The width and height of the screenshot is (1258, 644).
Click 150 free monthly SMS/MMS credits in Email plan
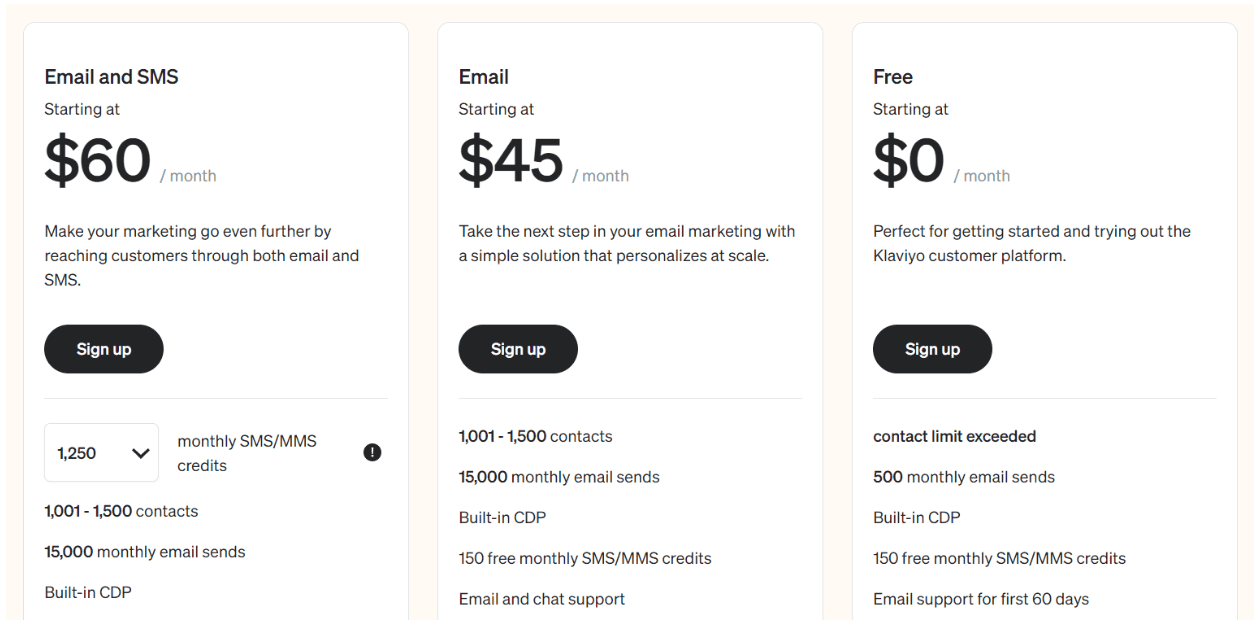(x=585, y=558)
